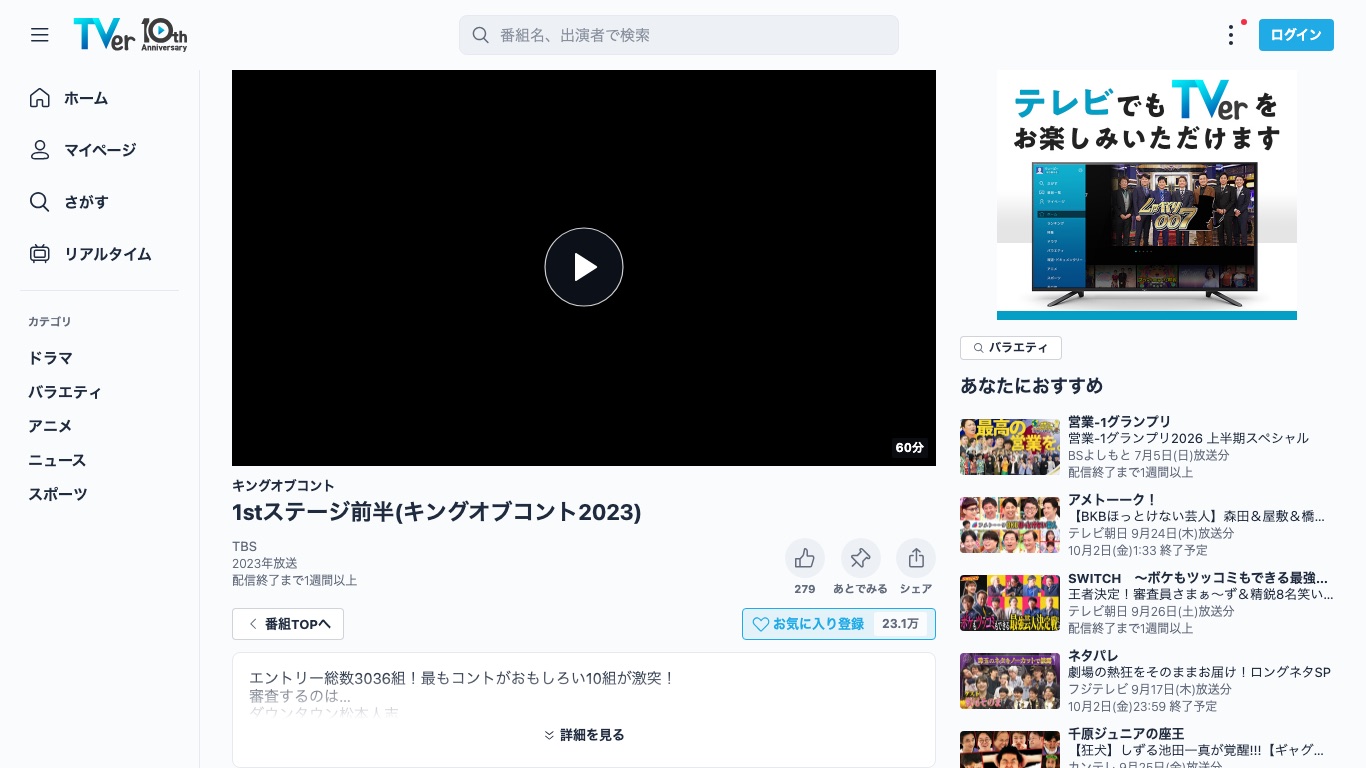Screen dimensions: 1366x768
Task: Open ネタパレ recommended thumbnail
Action: 1010,681
